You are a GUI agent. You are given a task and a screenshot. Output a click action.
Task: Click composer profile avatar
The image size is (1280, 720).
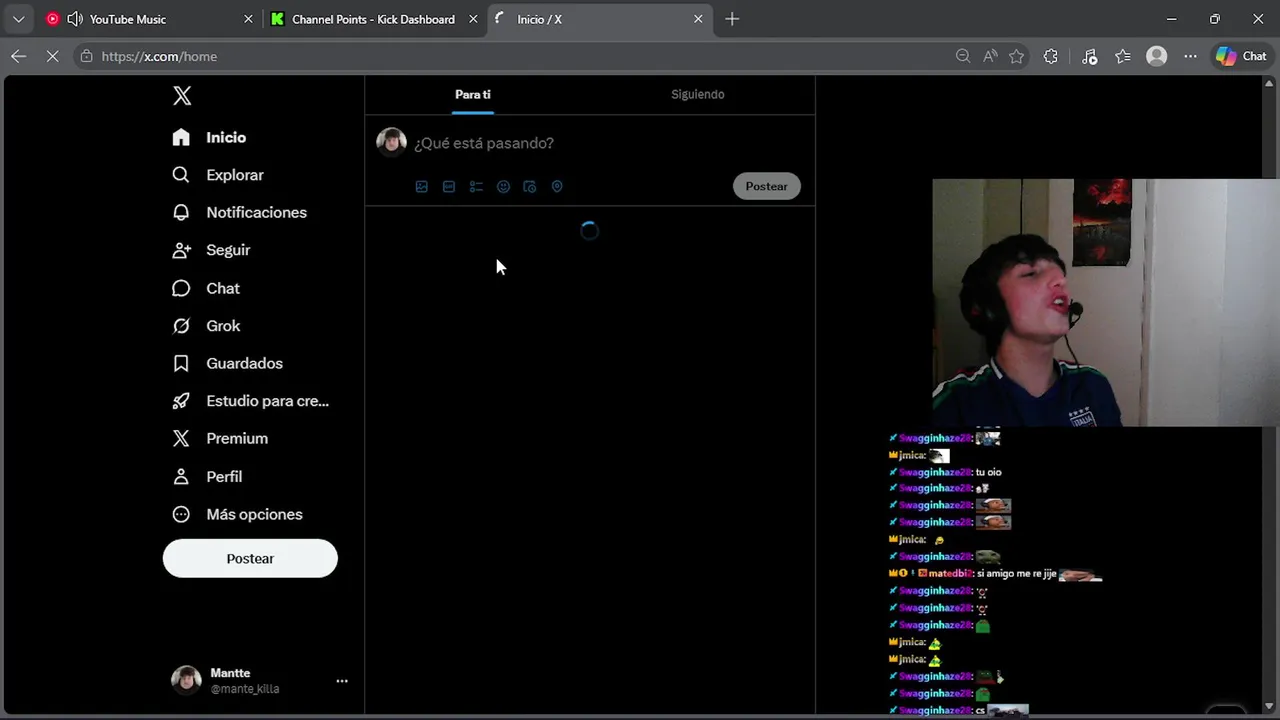(391, 142)
